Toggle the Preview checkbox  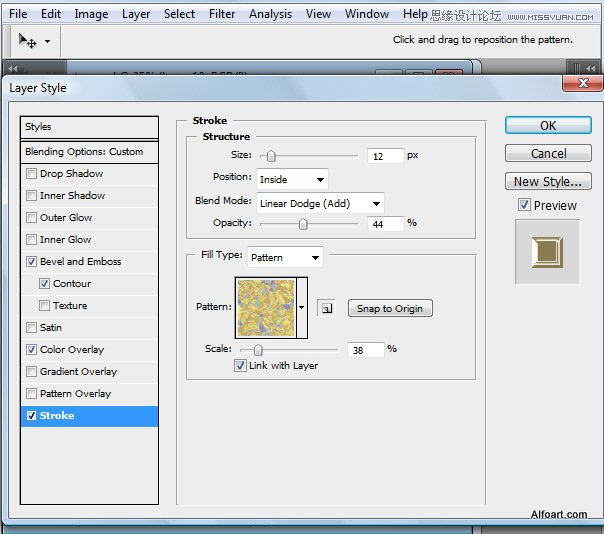click(524, 205)
